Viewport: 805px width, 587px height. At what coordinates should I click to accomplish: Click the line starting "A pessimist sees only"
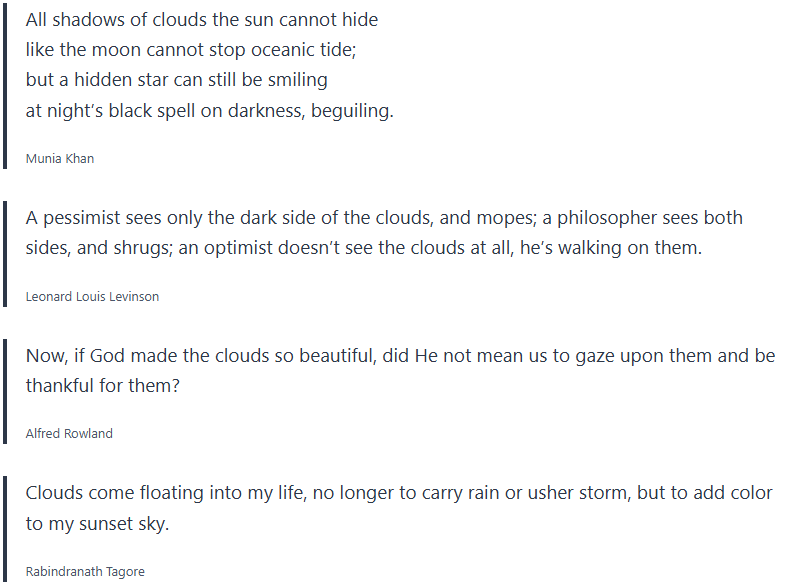pos(384,218)
